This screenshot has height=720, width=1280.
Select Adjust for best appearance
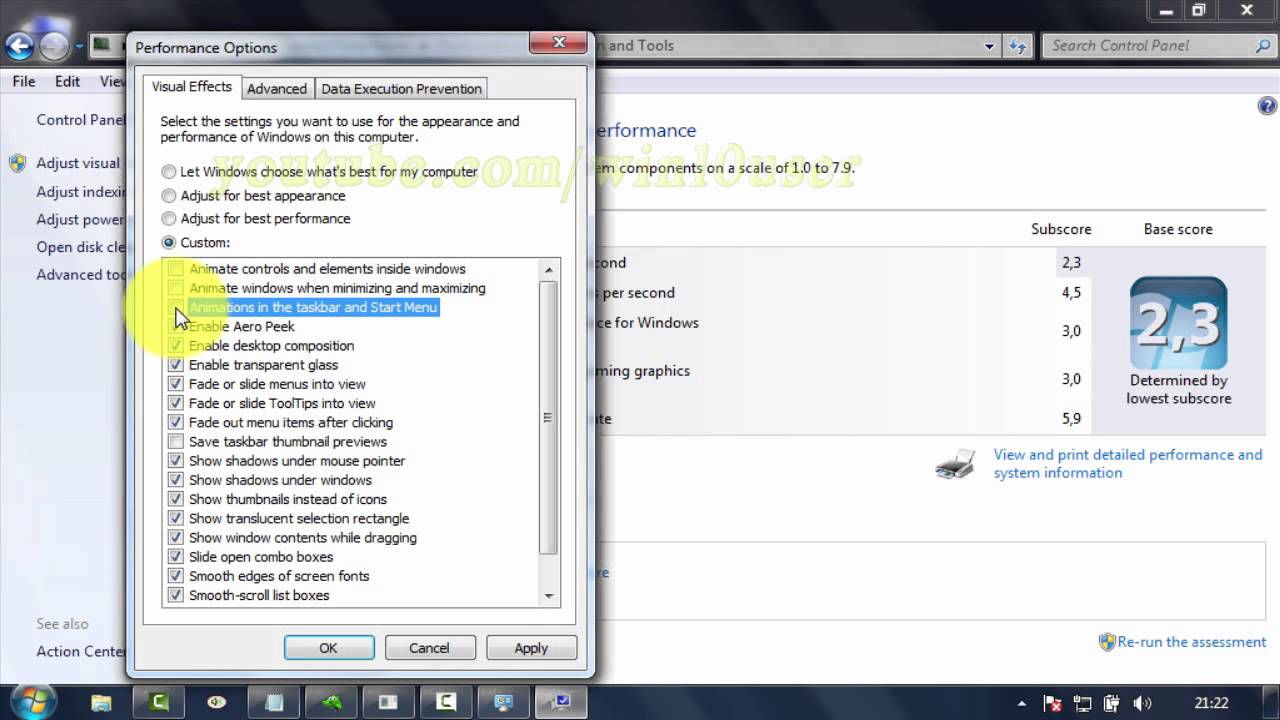[x=169, y=196]
